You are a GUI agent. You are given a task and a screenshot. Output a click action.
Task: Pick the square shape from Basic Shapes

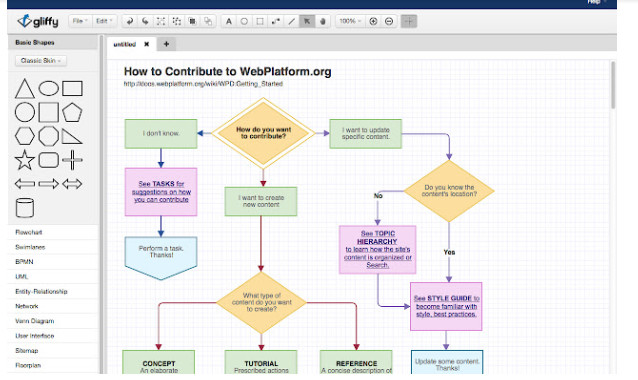(48, 112)
